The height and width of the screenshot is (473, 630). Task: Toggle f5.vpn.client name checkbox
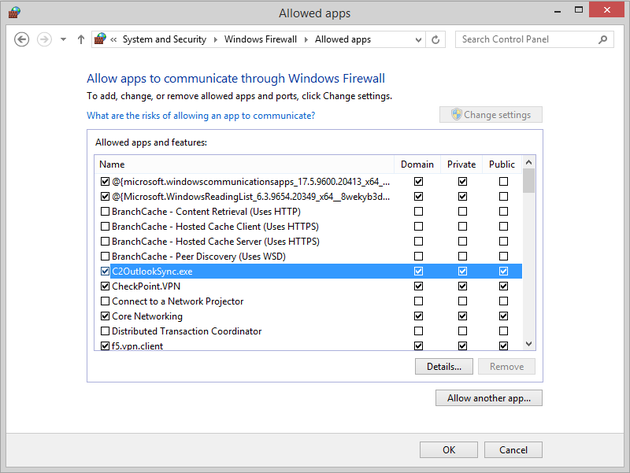105,346
